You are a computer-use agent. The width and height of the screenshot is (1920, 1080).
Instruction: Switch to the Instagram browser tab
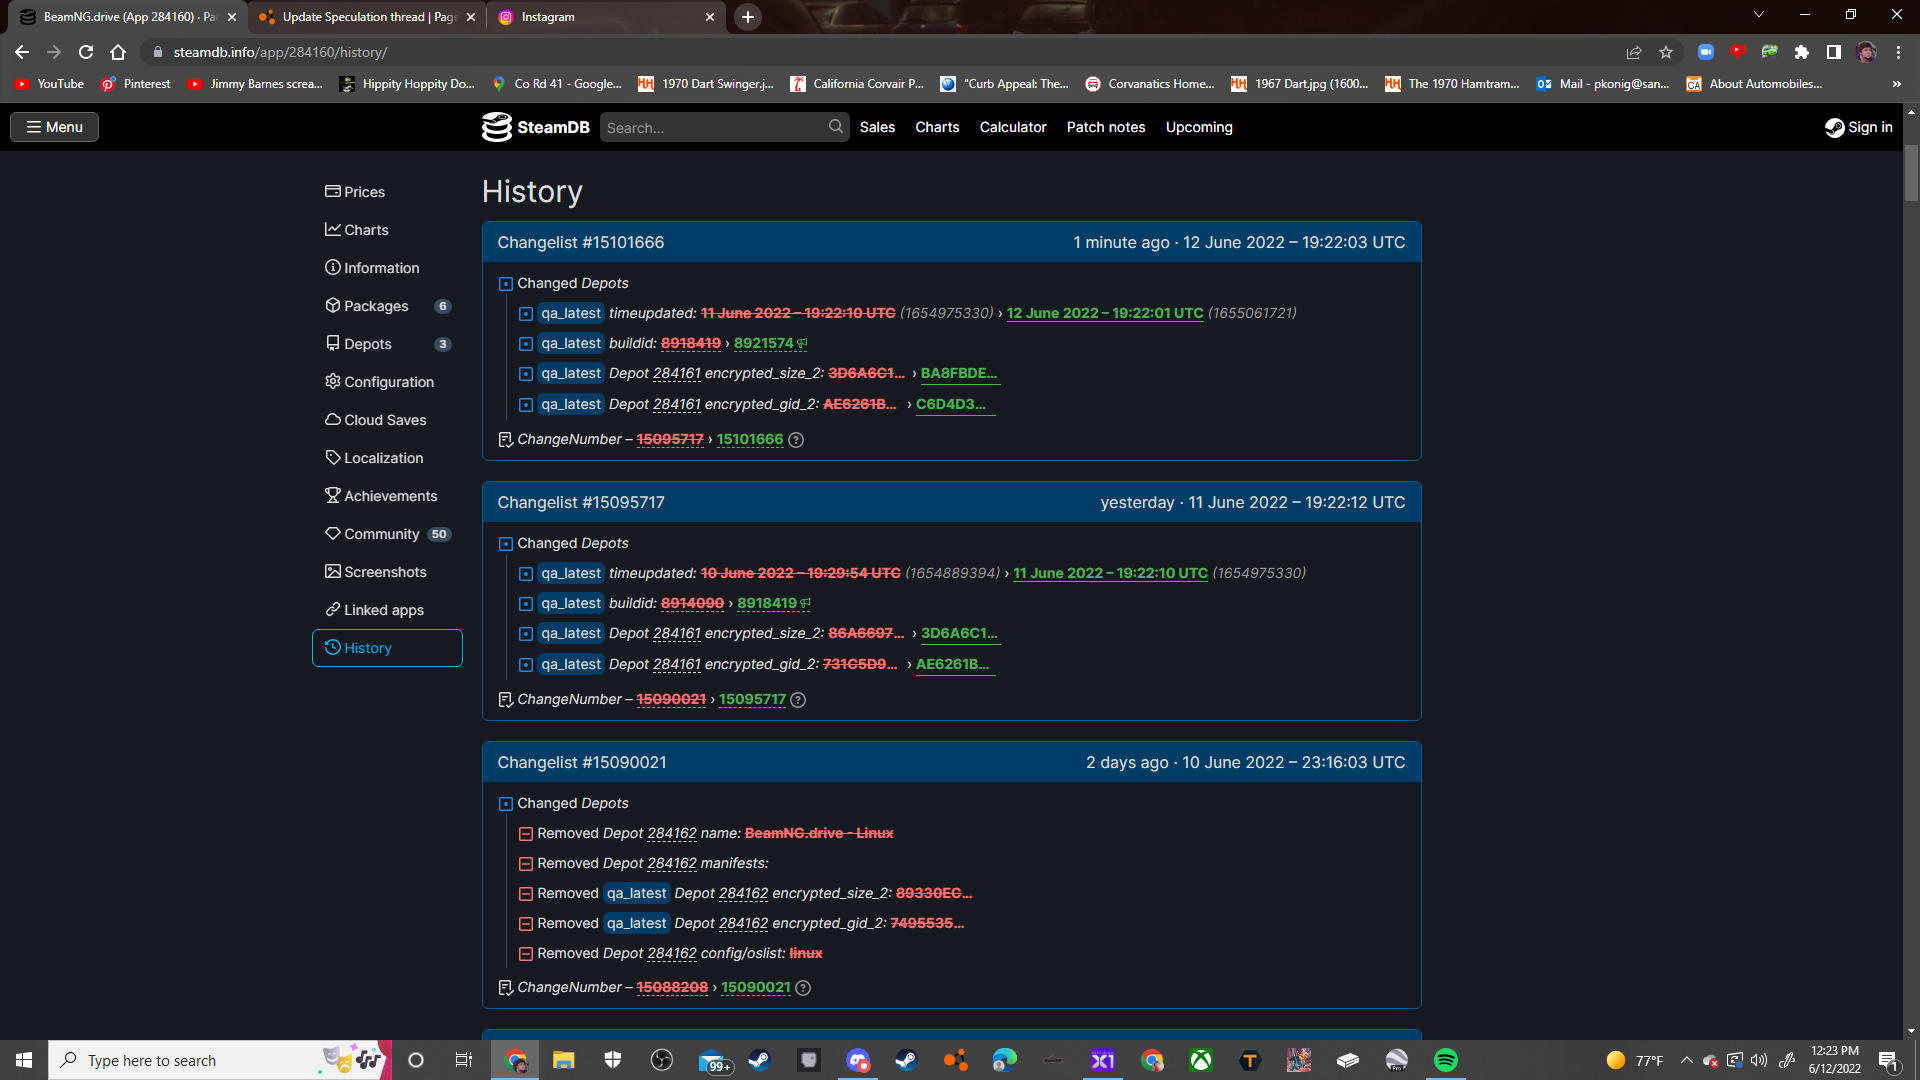606,17
